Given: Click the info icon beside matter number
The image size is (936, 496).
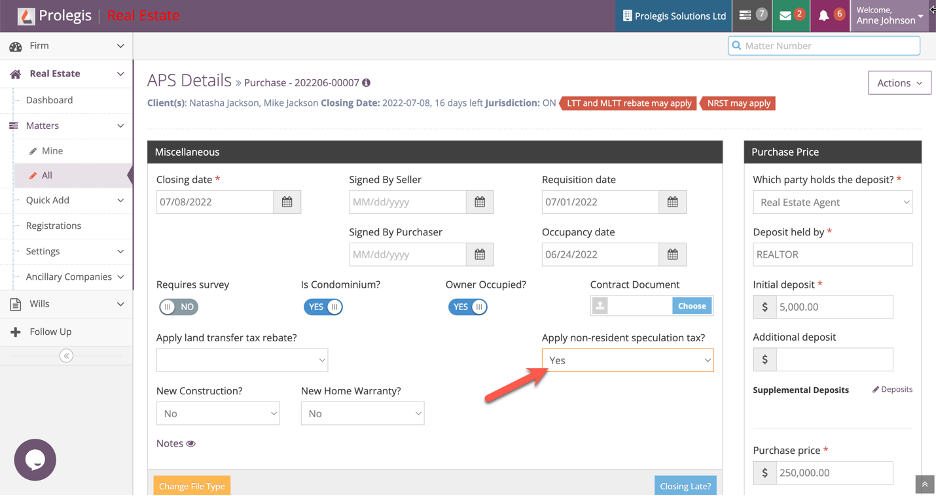Looking at the screenshot, I should tap(366, 83).
